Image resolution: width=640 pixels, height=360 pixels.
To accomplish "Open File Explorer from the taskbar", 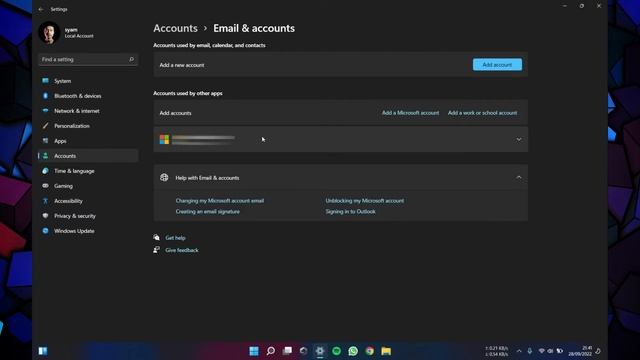I will click(386, 351).
